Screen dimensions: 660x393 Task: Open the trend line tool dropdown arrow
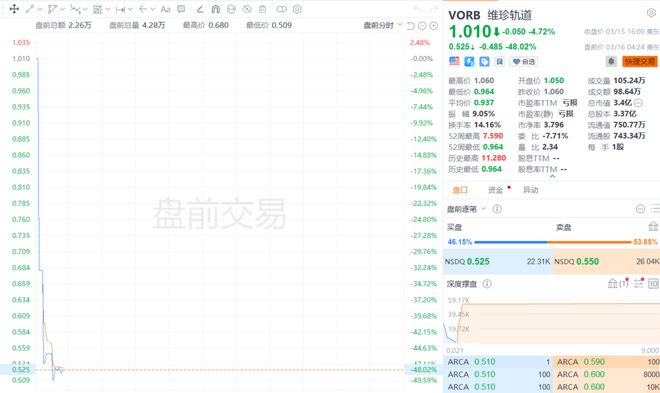[40, 9]
